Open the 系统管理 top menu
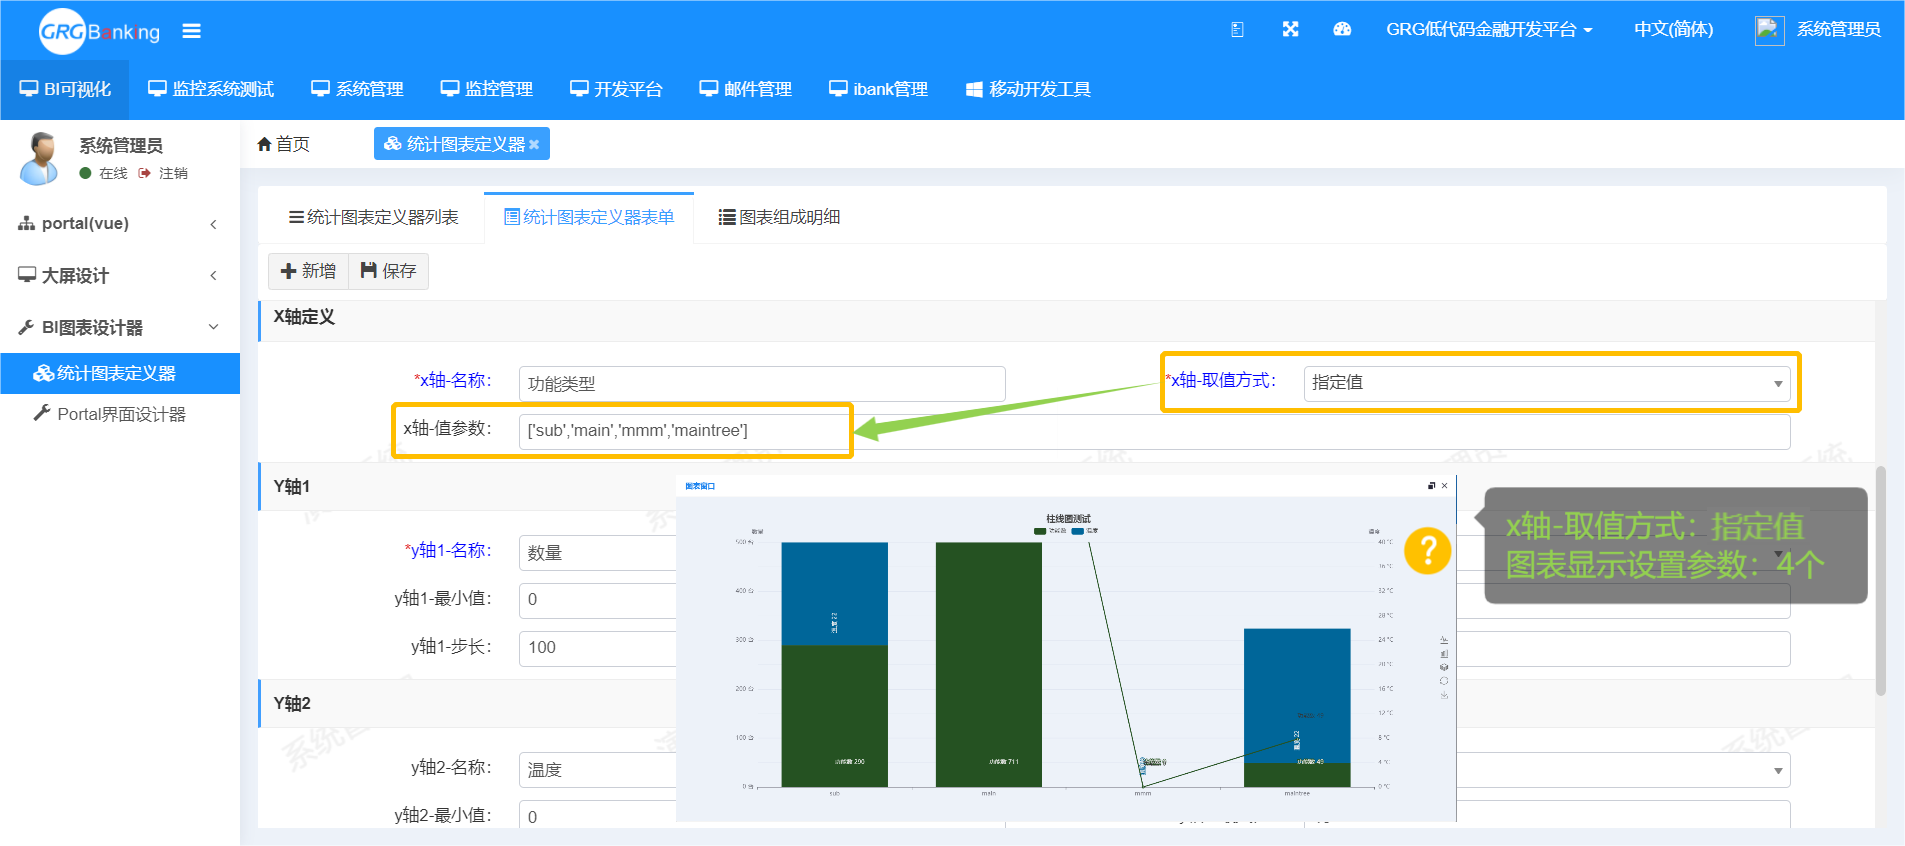Viewport: 1905px width, 846px height. coord(357,90)
